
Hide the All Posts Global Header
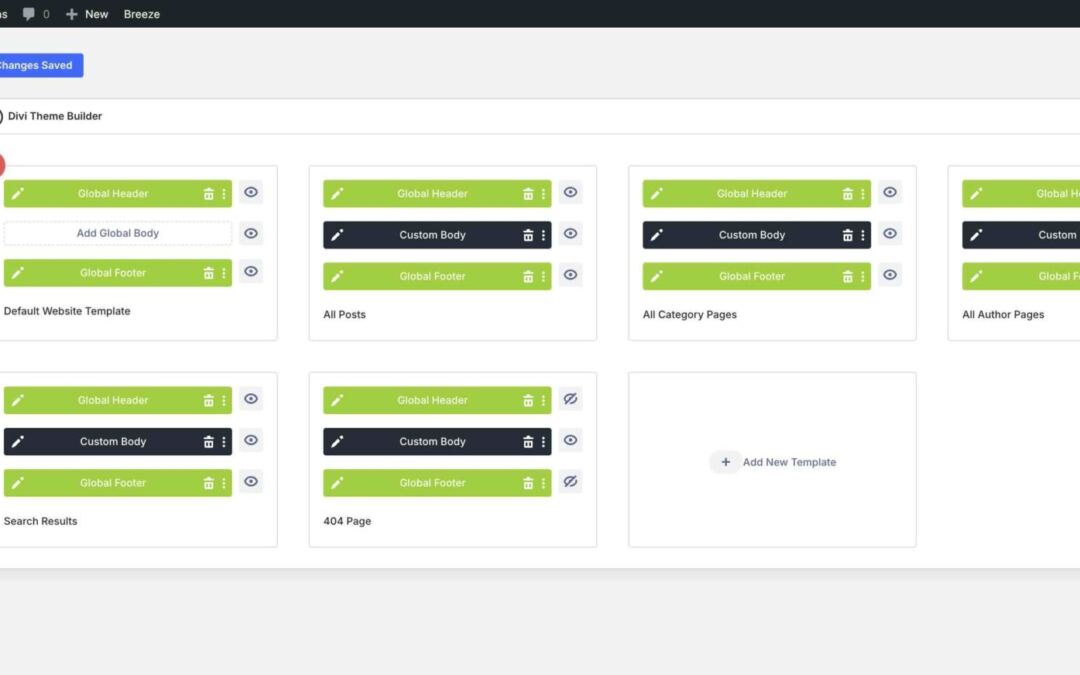point(570,192)
